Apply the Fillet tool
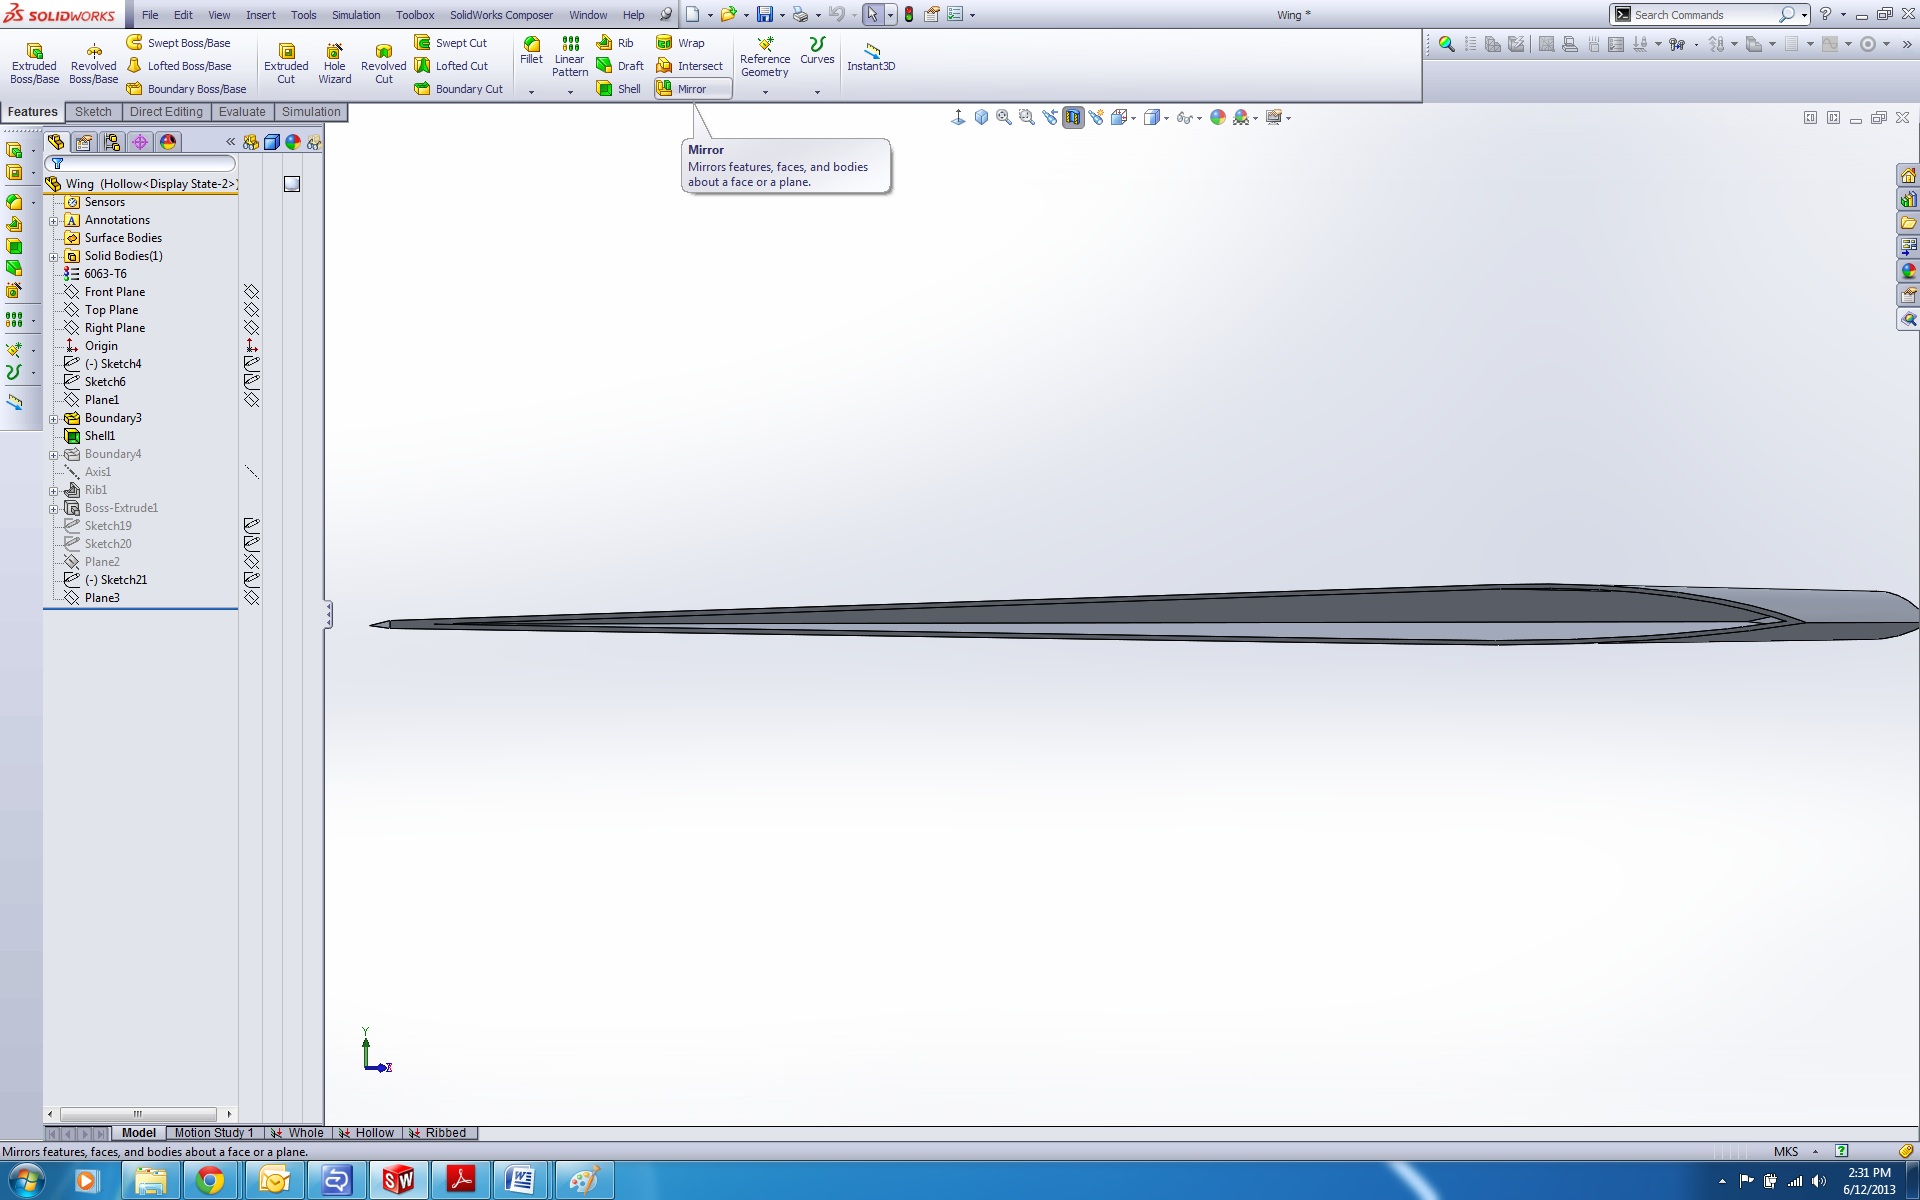The width and height of the screenshot is (1920, 1200). [x=531, y=51]
